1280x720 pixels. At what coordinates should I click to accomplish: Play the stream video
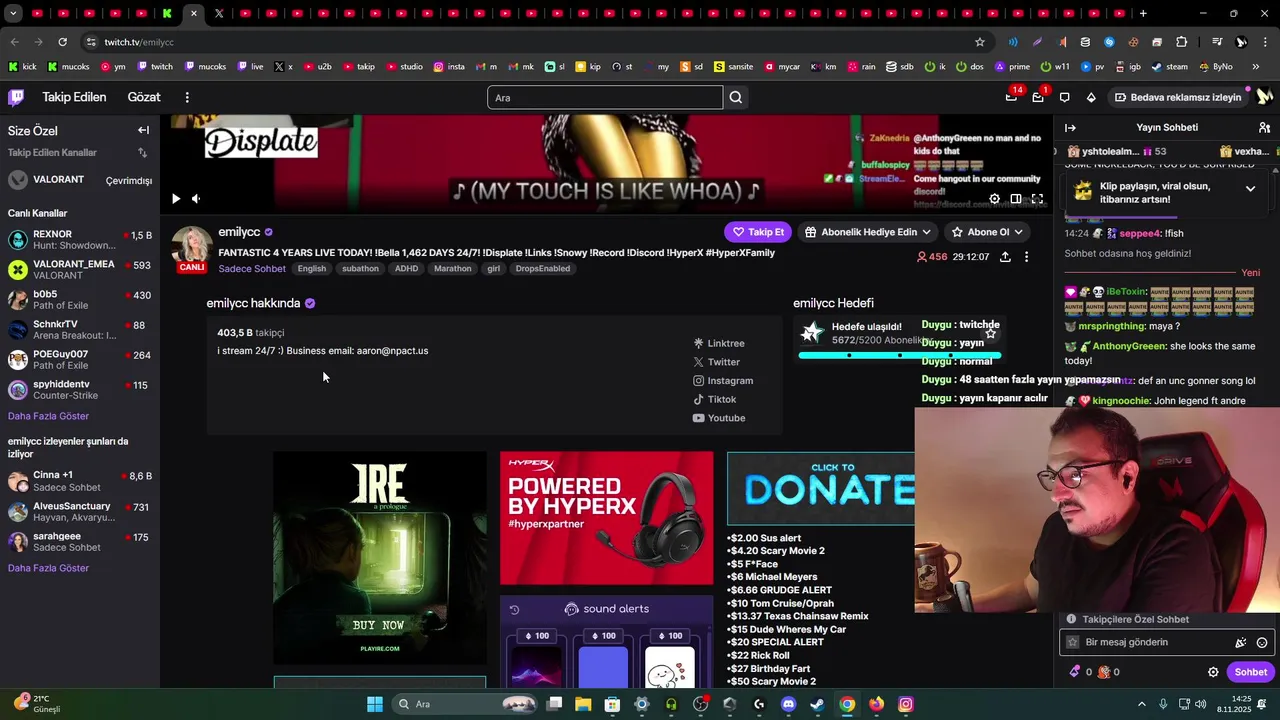point(176,199)
